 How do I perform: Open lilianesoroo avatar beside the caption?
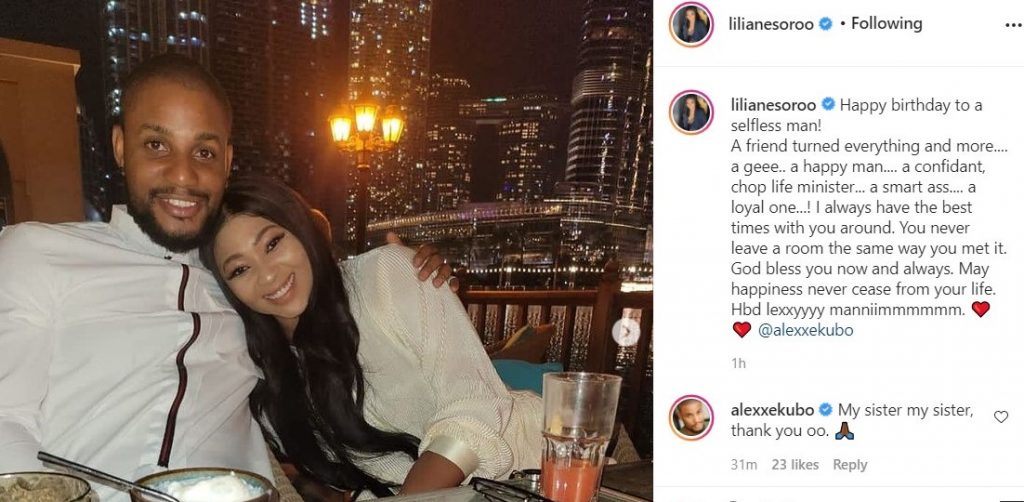[x=692, y=112]
